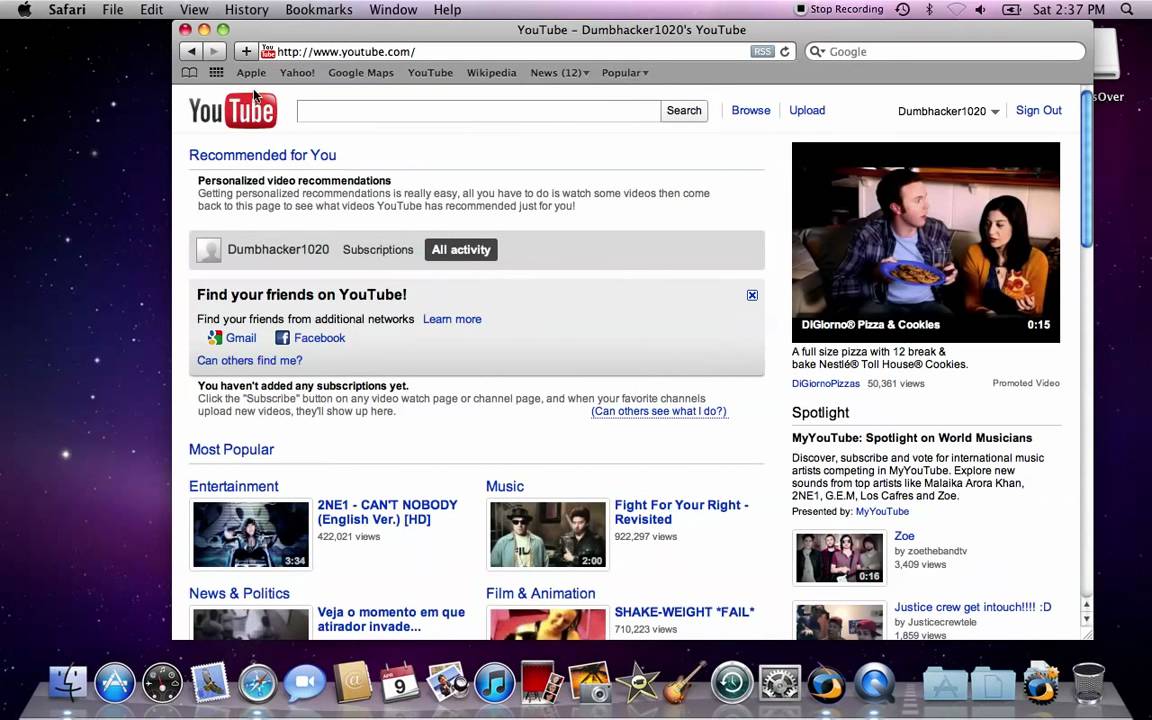This screenshot has width=1152, height=720.
Task: Click scrollbar down arrow
Action: [1087, 619]
